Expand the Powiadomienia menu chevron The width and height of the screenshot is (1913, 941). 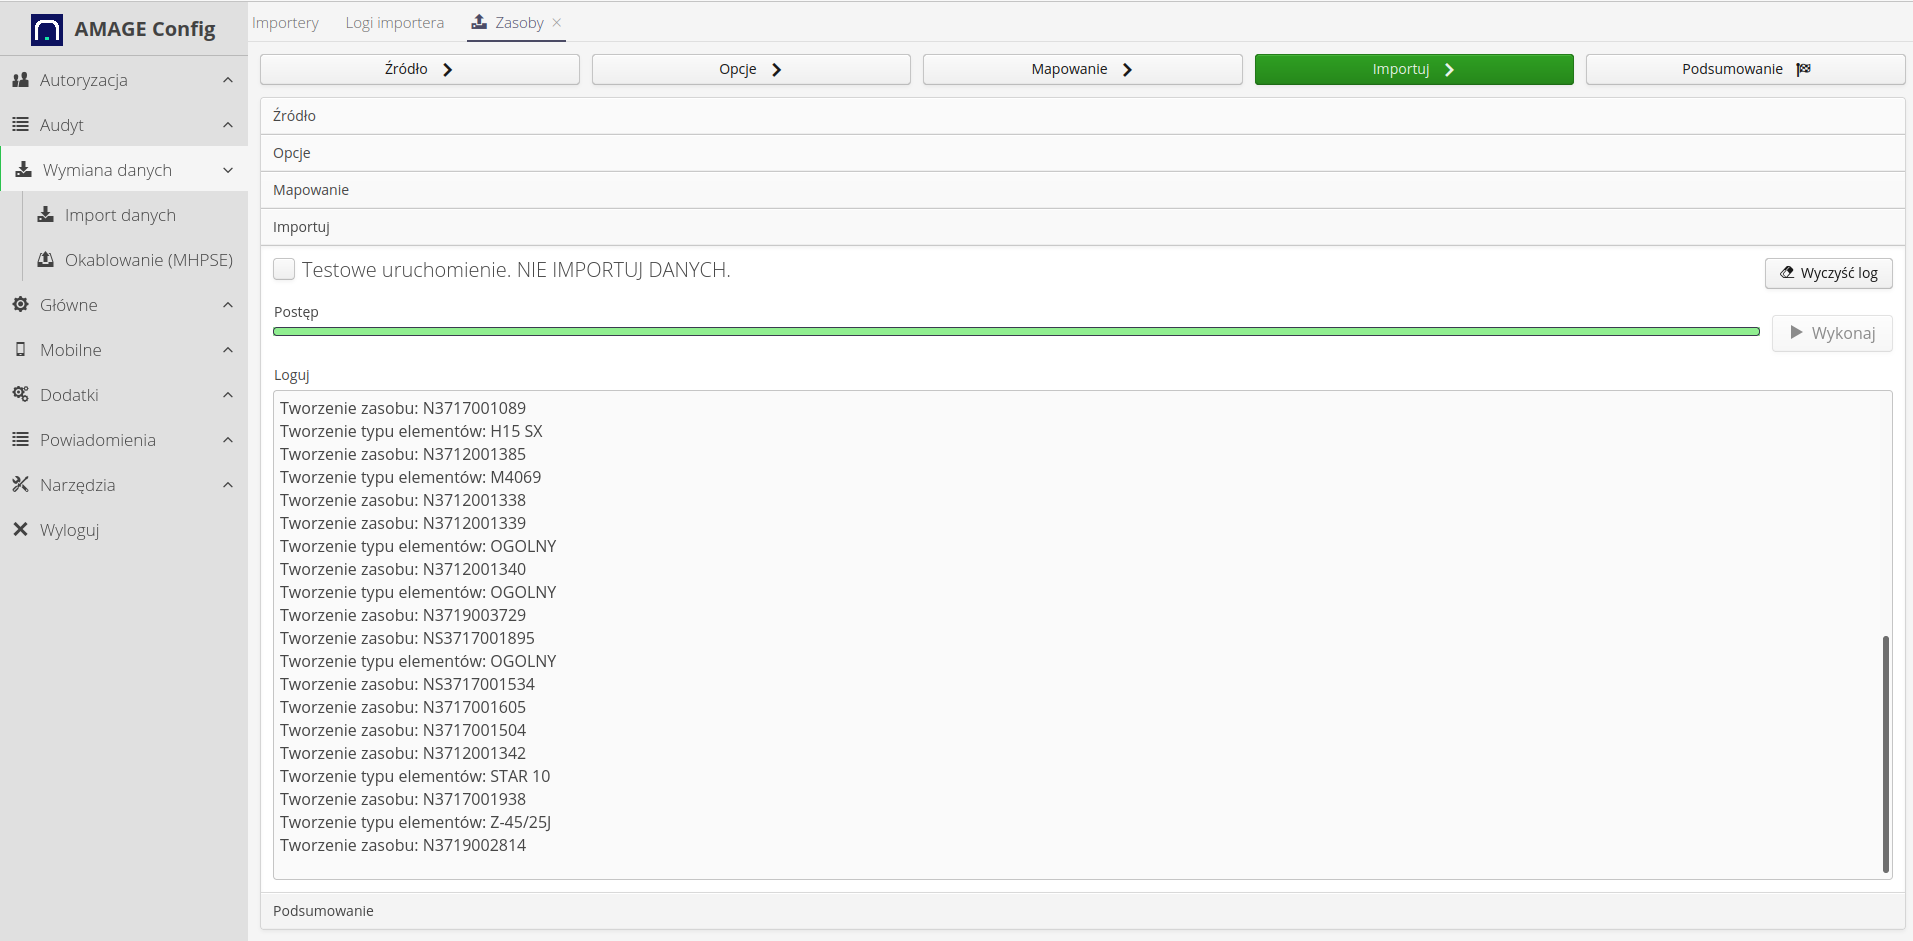tap(228, 440)
